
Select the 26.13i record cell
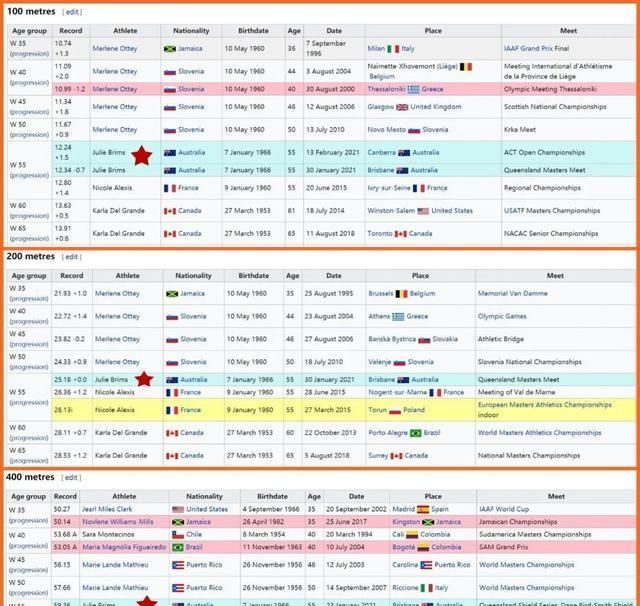point(72,410)
